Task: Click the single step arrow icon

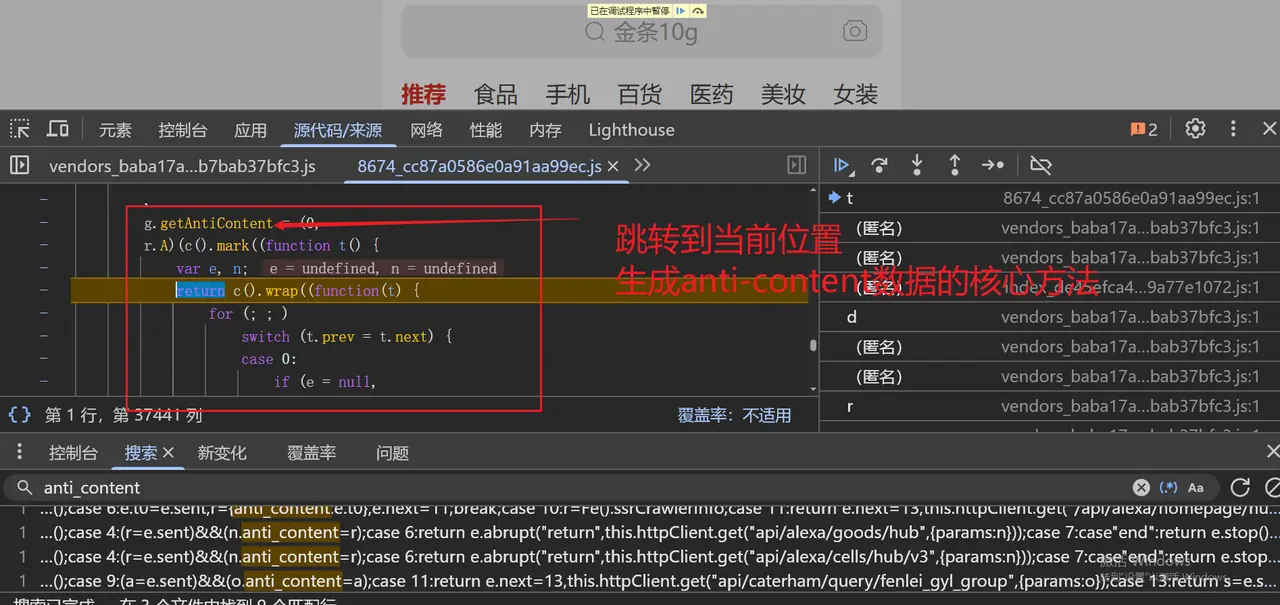Action: tap(992, 165)
